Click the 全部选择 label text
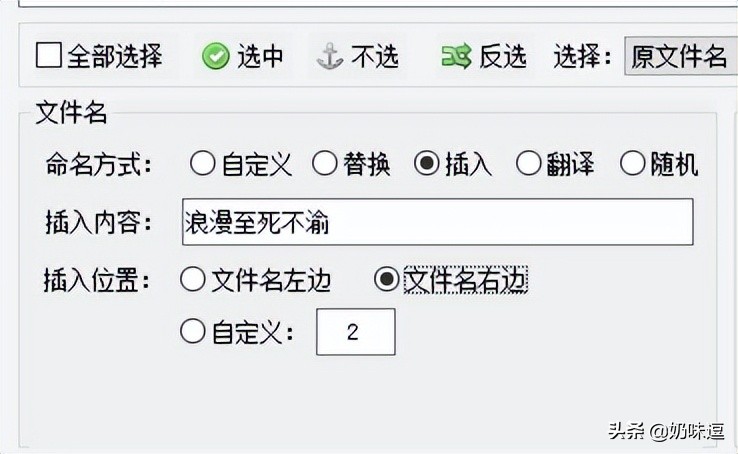 click(115, 56)
